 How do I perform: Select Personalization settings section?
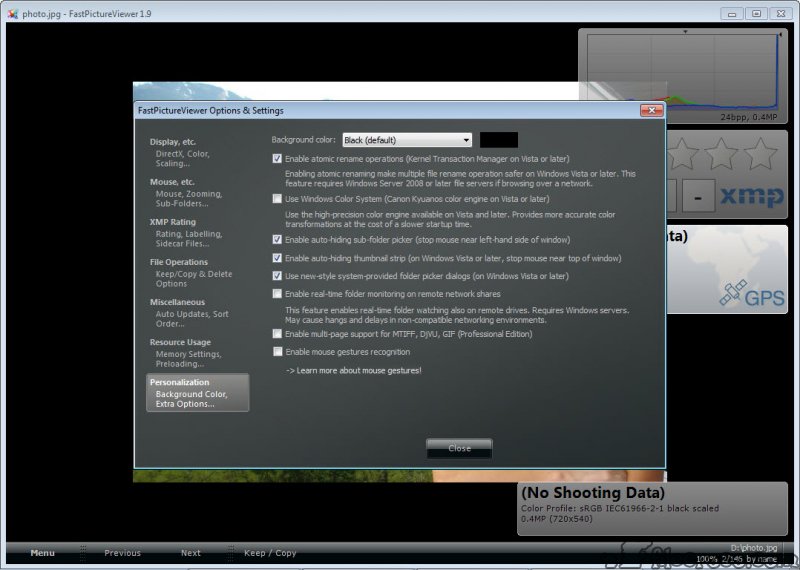197,392
